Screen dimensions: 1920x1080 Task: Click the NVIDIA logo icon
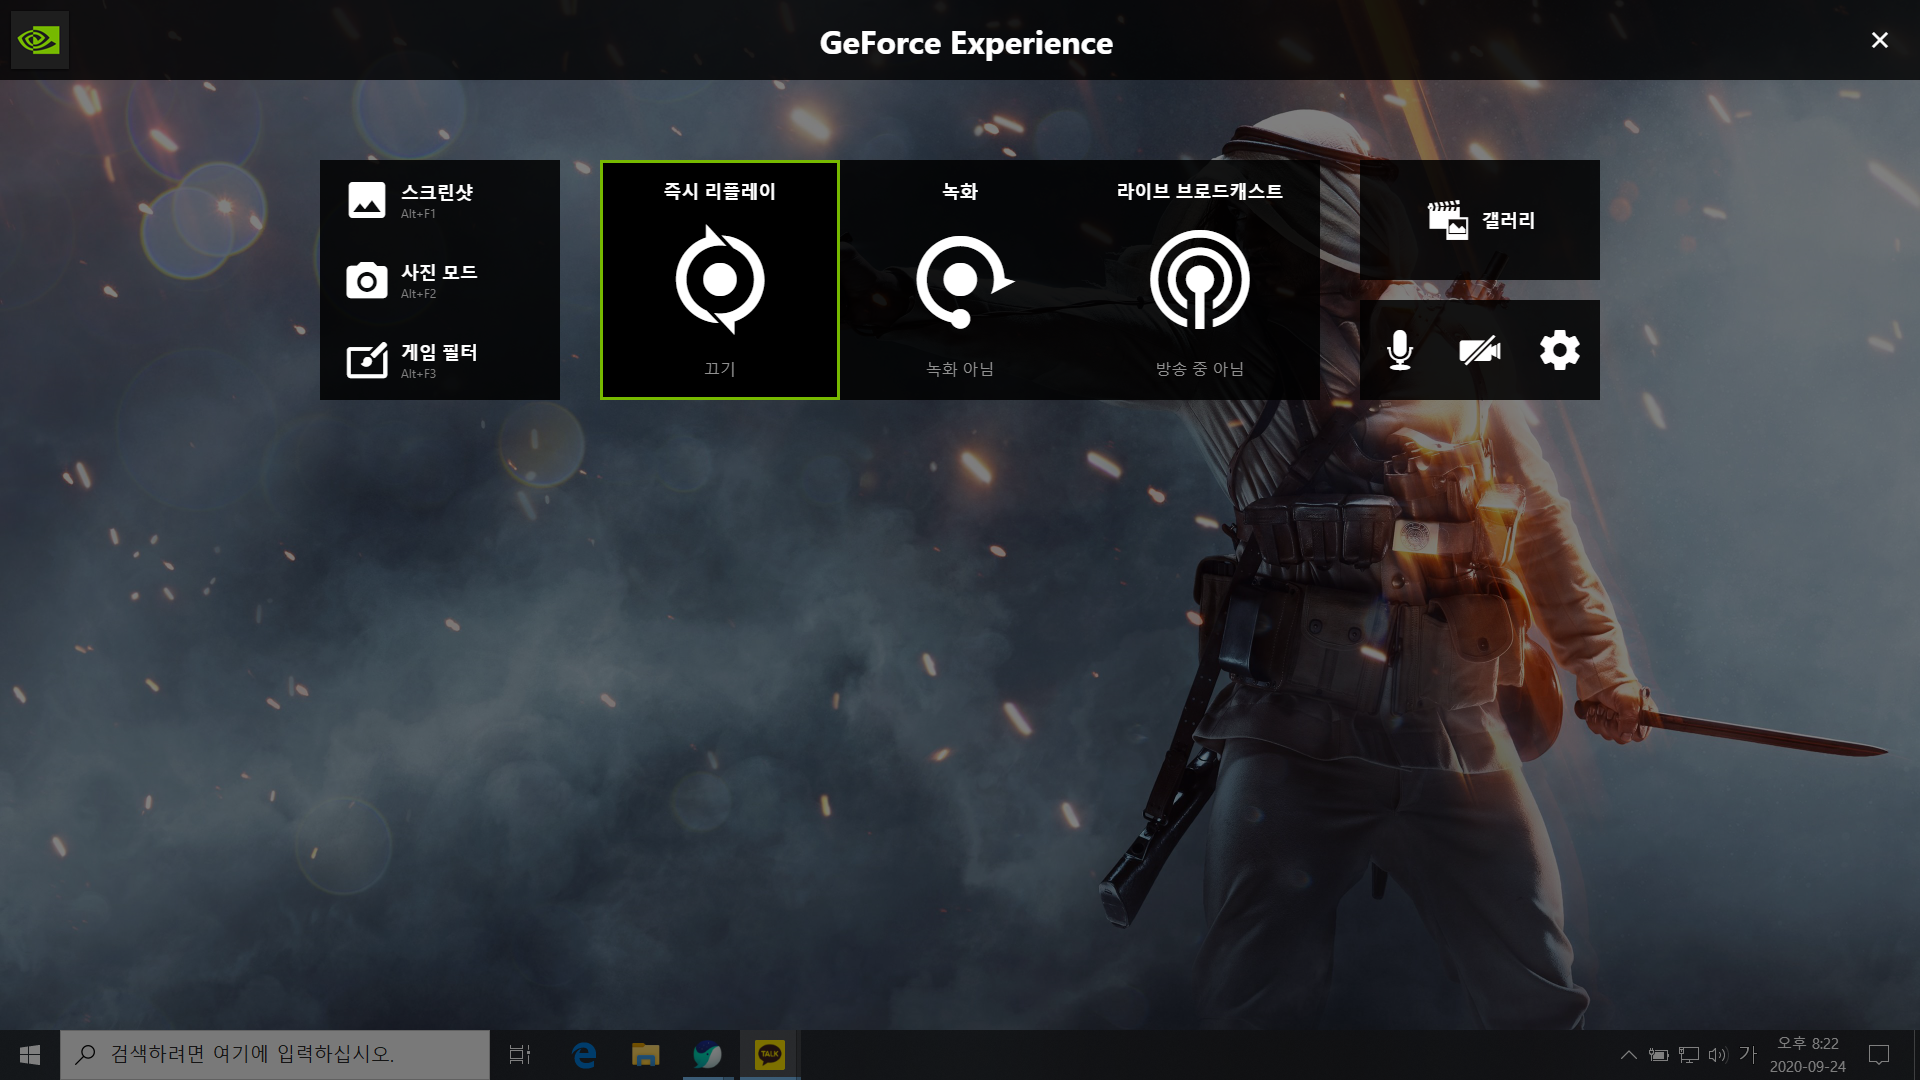(39, 40)
